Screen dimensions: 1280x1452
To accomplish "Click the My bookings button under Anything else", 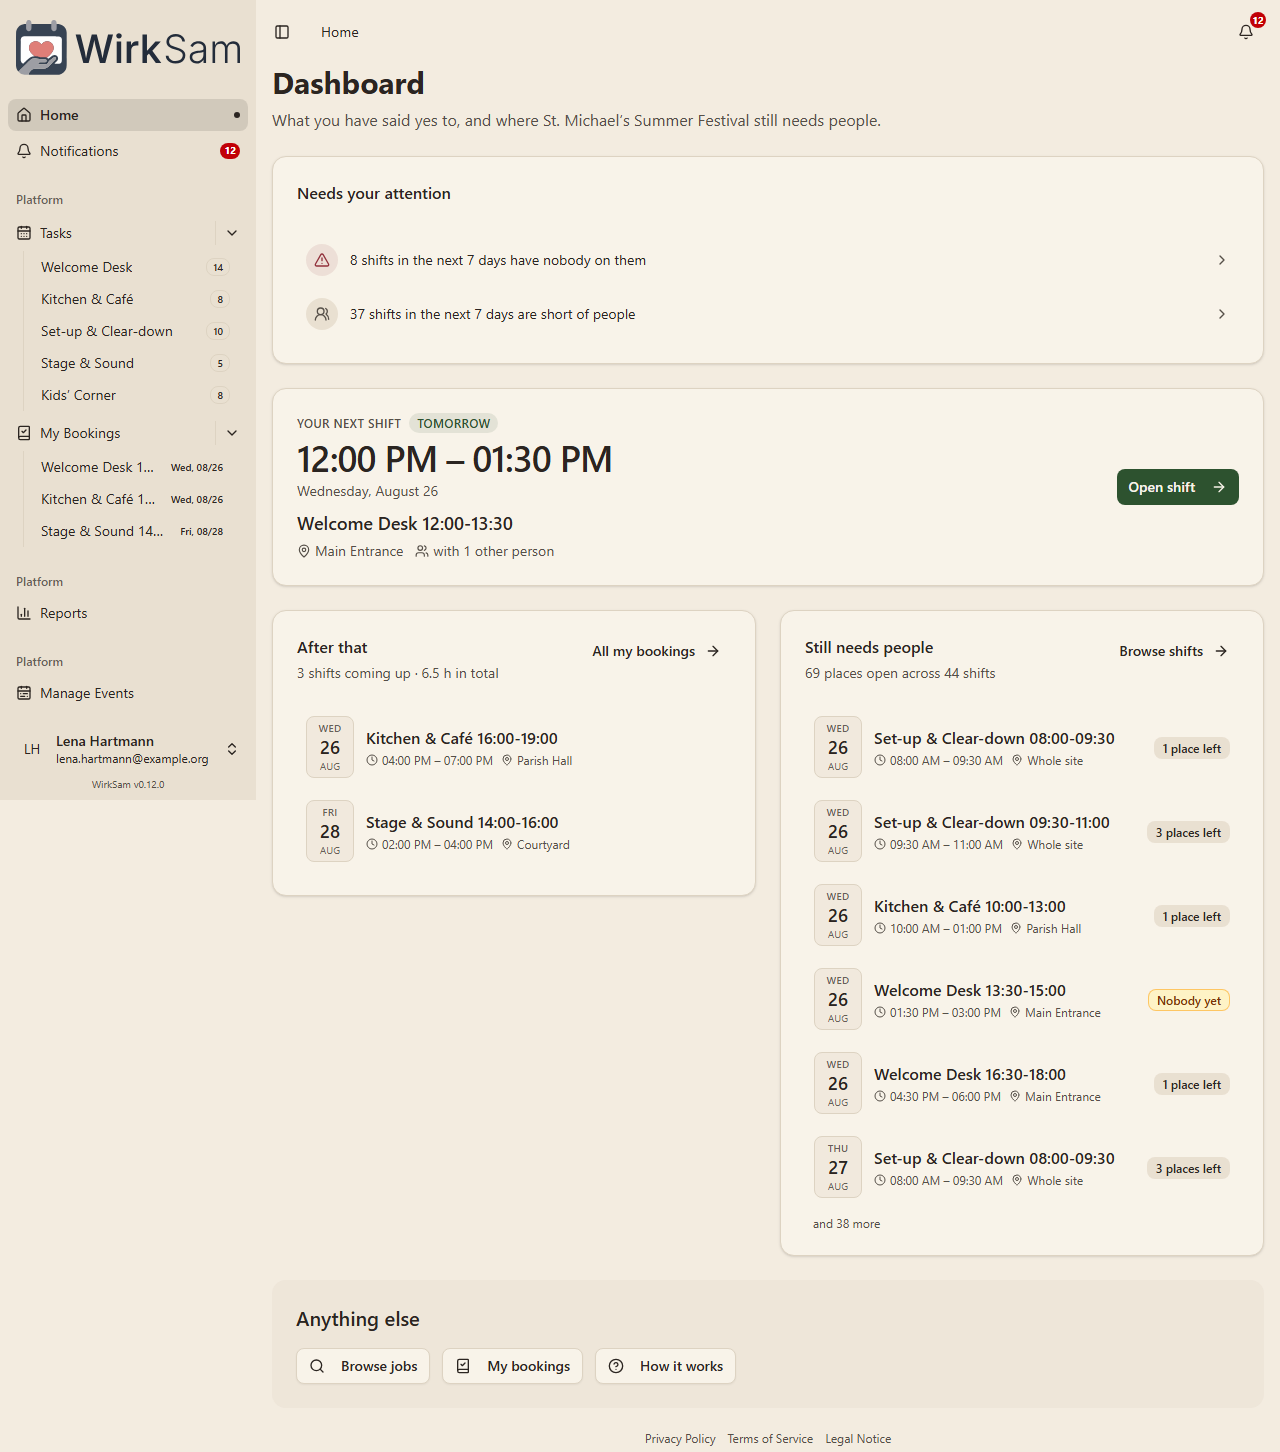I will pyautogui.click(x=513, y=1366).
